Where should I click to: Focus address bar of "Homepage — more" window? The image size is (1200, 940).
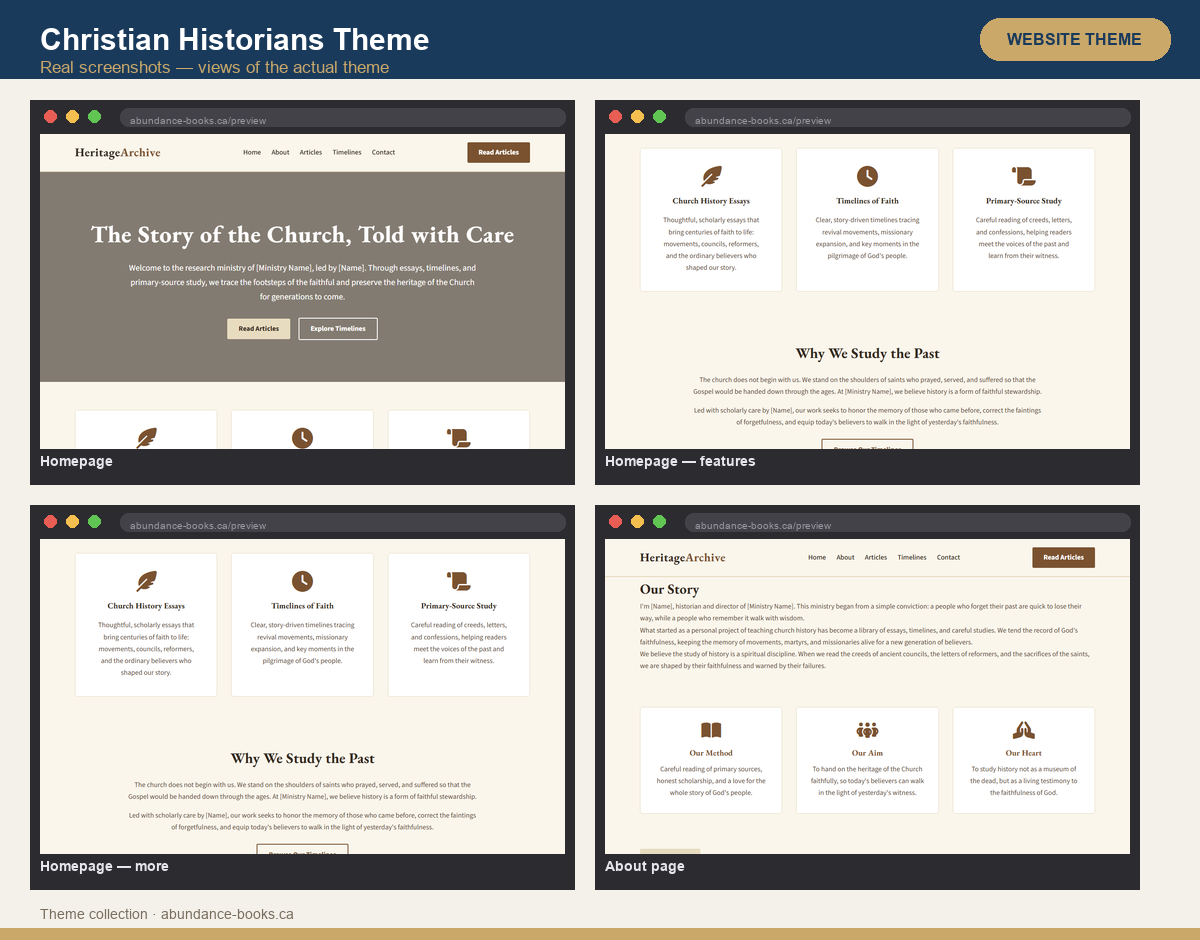coord(343,524)
